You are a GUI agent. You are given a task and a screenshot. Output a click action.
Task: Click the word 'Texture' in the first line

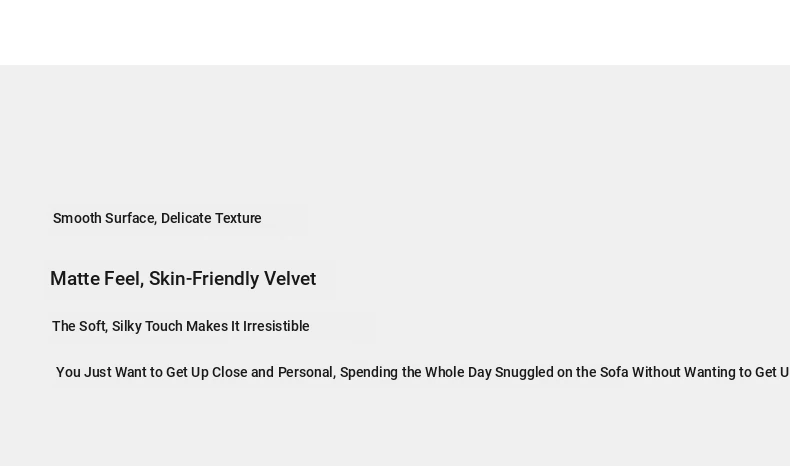click(x=238, y=218)
